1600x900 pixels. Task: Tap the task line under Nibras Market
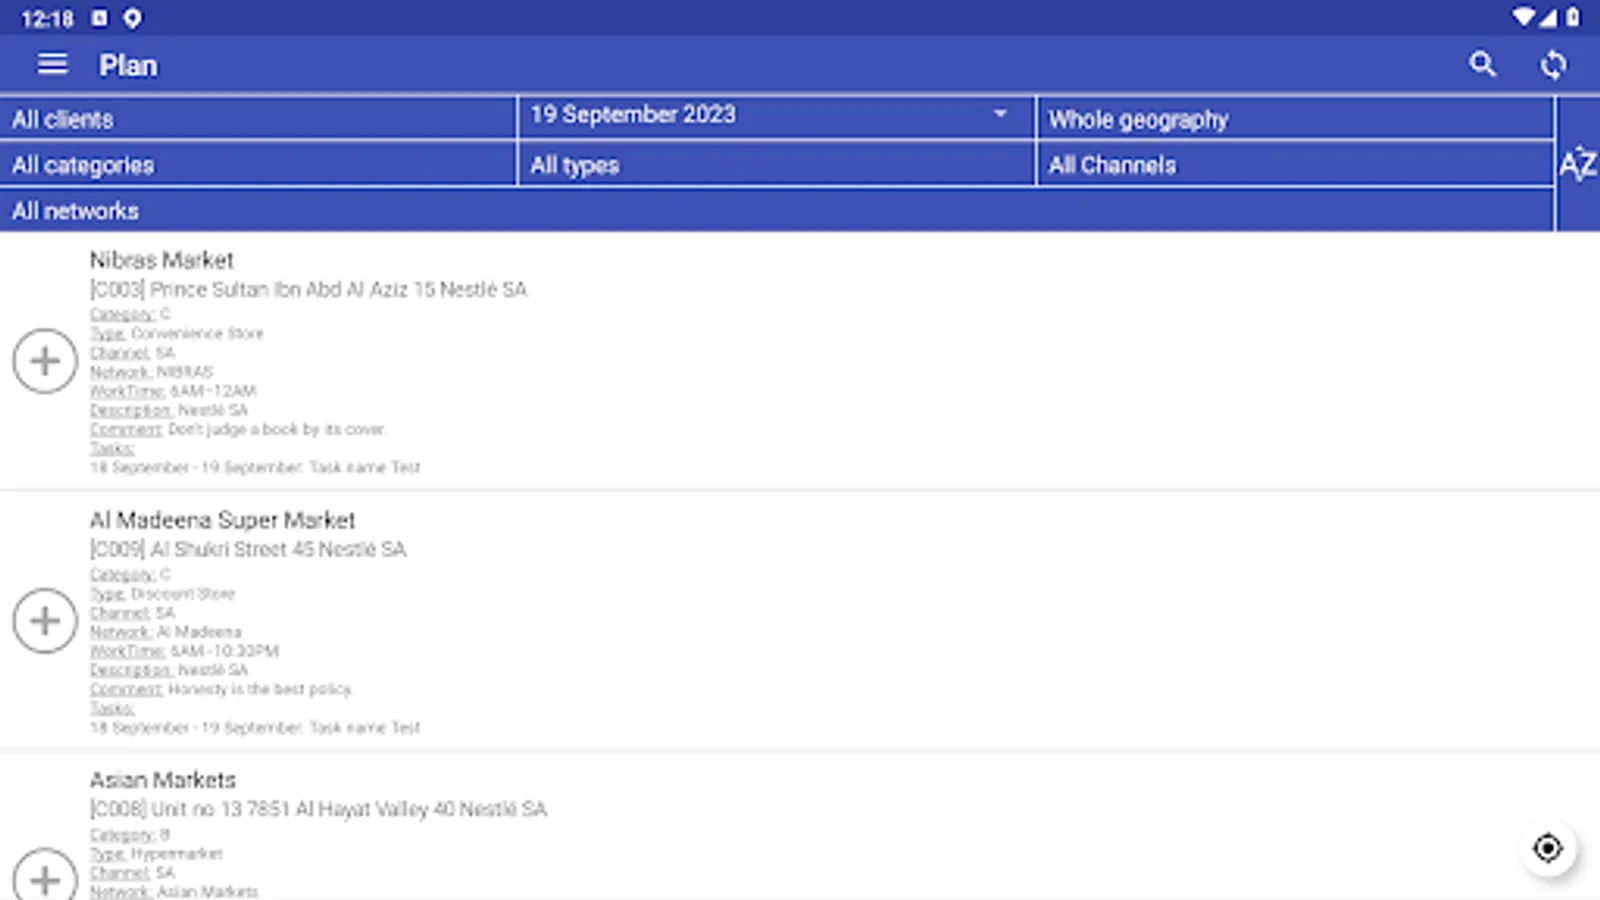coord(255,467)
